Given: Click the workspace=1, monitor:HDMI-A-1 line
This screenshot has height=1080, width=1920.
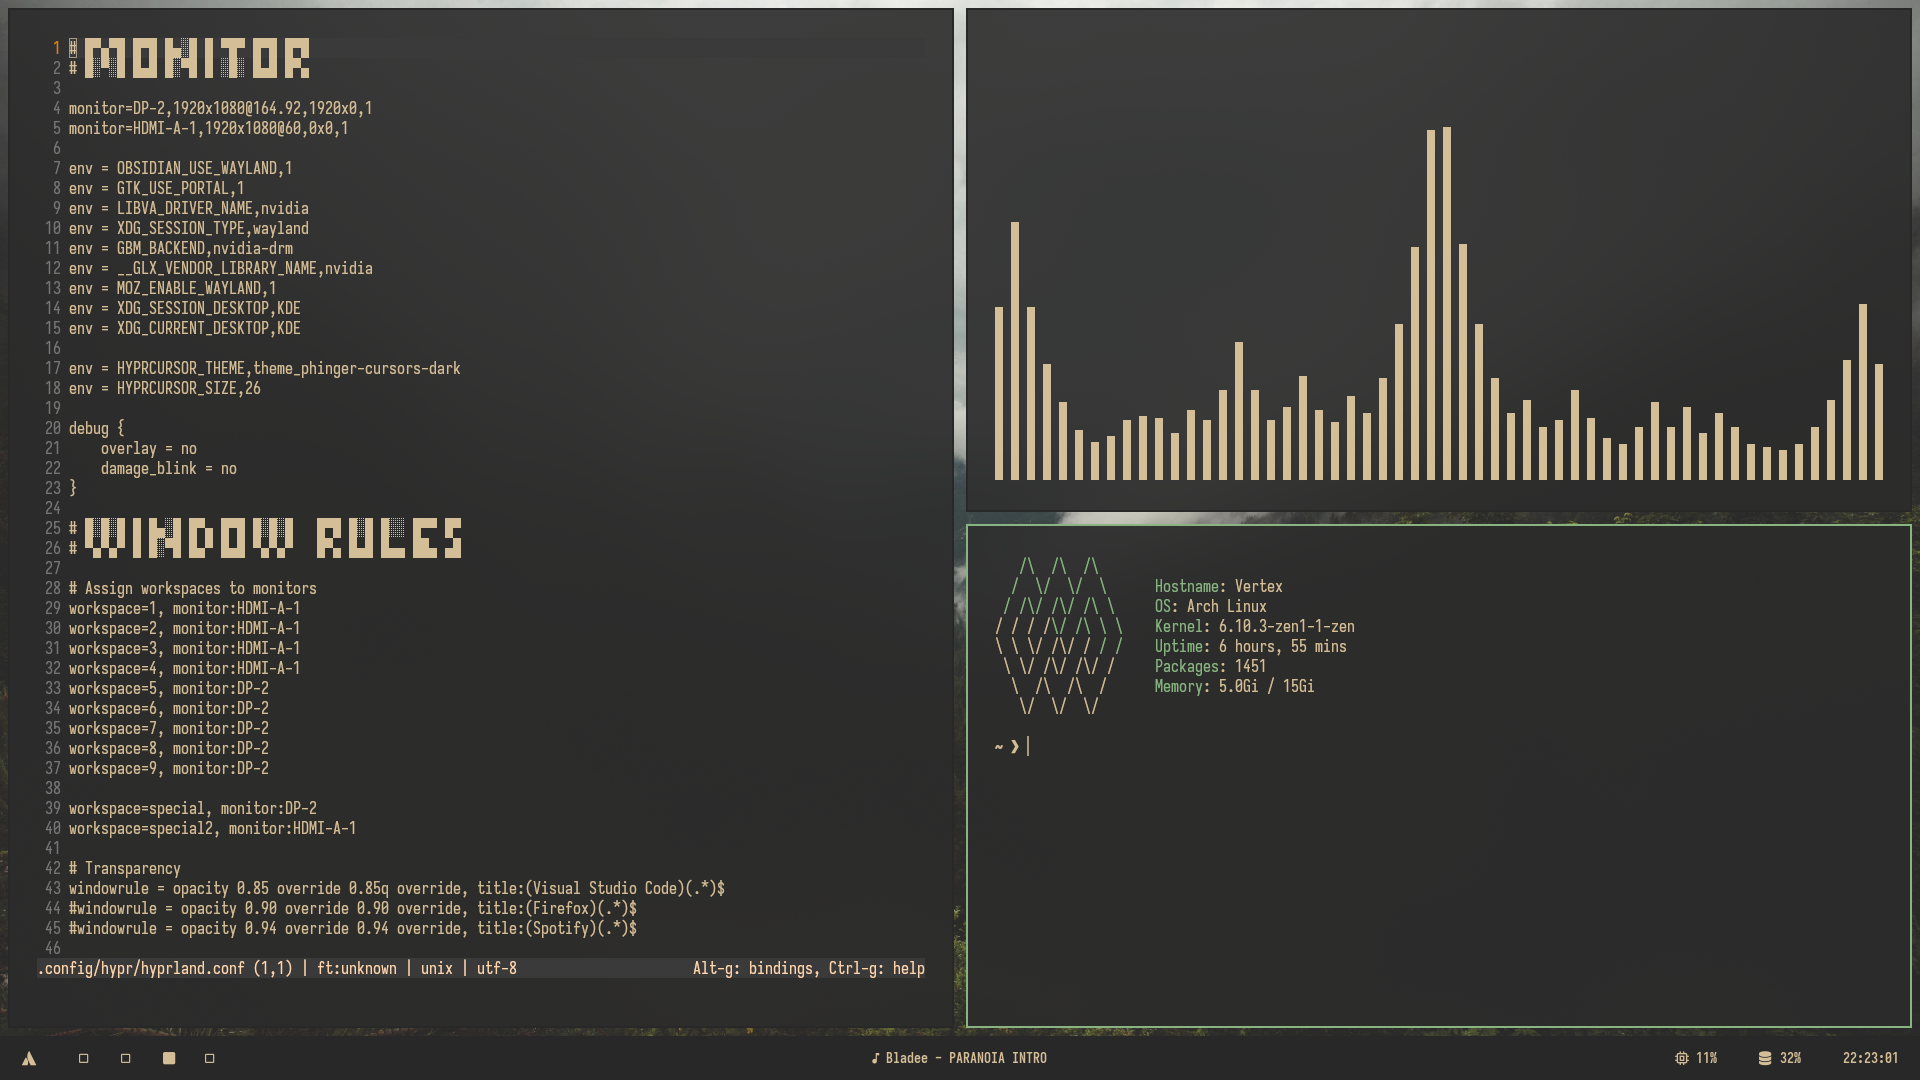Looking at the screenshot, I should 184,608.
